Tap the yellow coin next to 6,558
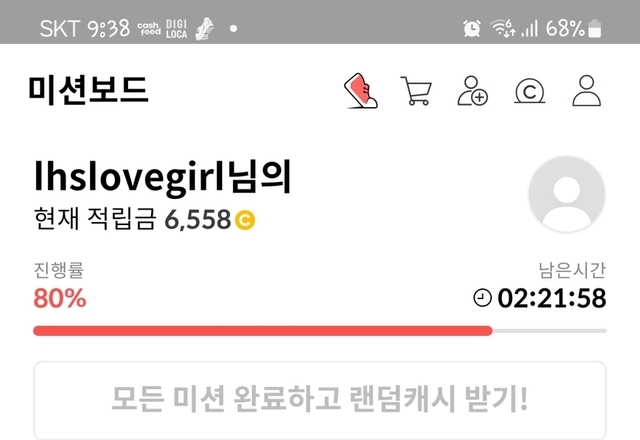640x440 pixels. (245, 220)
